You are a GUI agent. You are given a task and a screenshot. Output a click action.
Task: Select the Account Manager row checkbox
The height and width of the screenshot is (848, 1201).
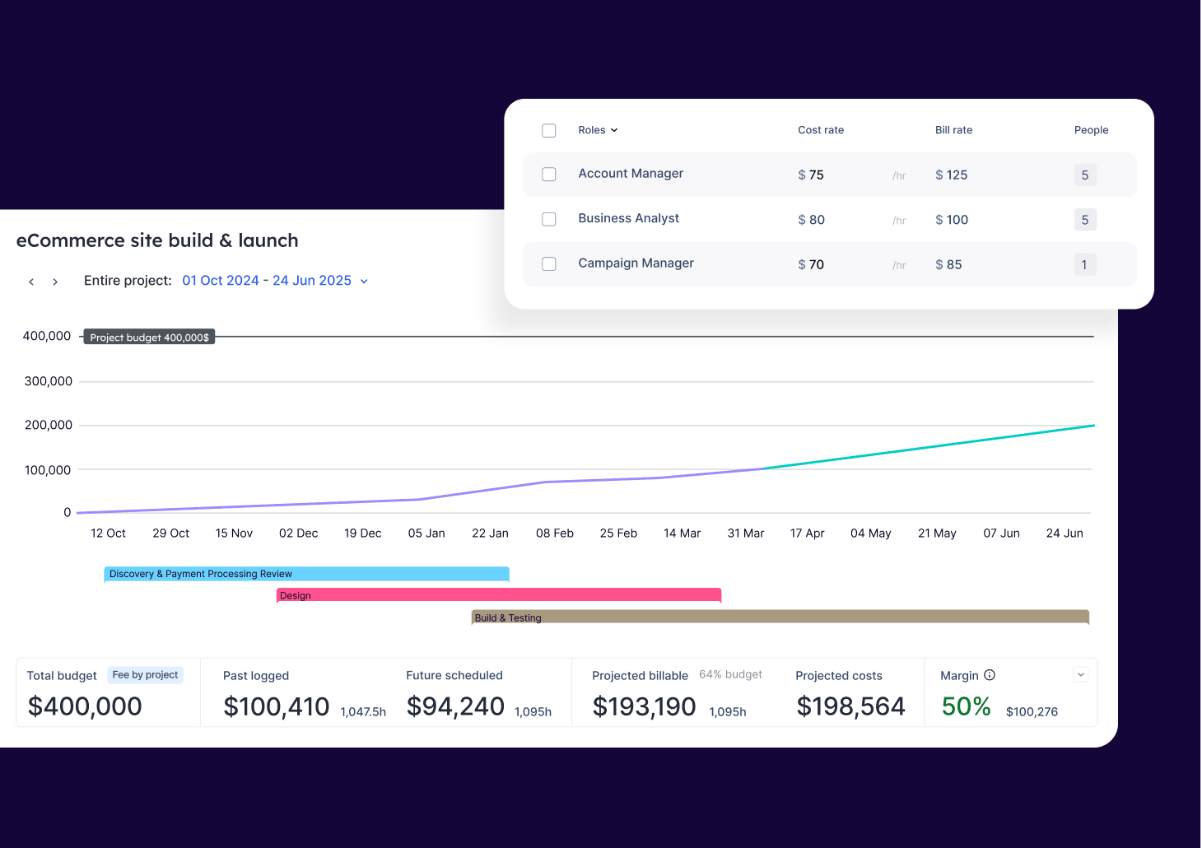(x=549, y=173)
